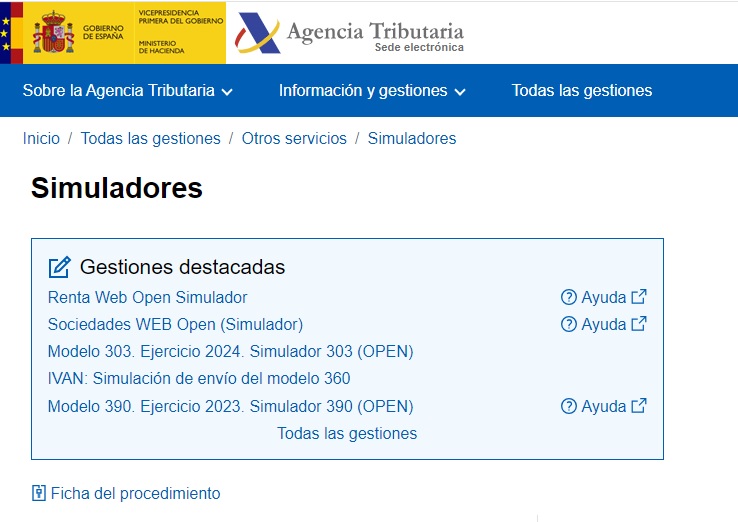Open Ficha del procedimiento link

pyautogui.click(x=136, y=493)
